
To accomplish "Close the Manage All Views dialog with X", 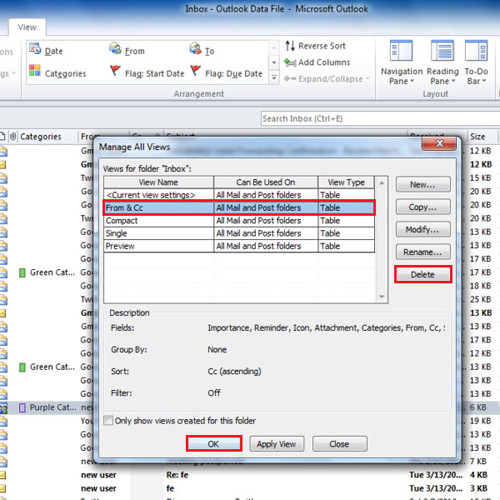I will (x=439, y=143).
